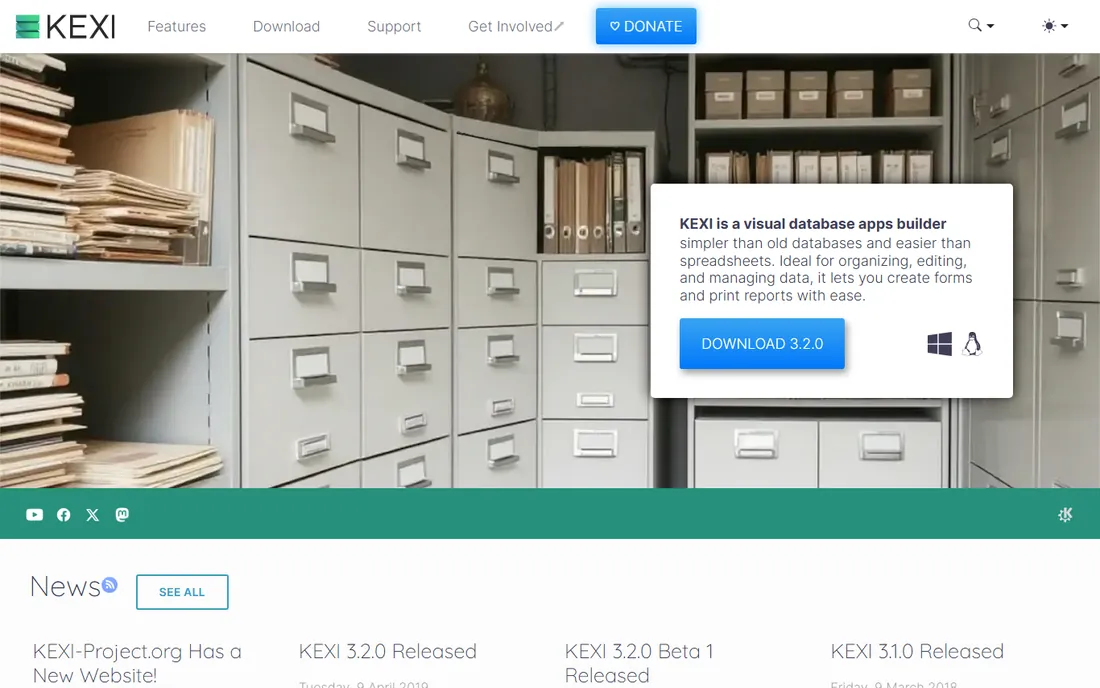1100x688 pixels.
Task: Open the Get Involved menu item
Action: [516, 27]
